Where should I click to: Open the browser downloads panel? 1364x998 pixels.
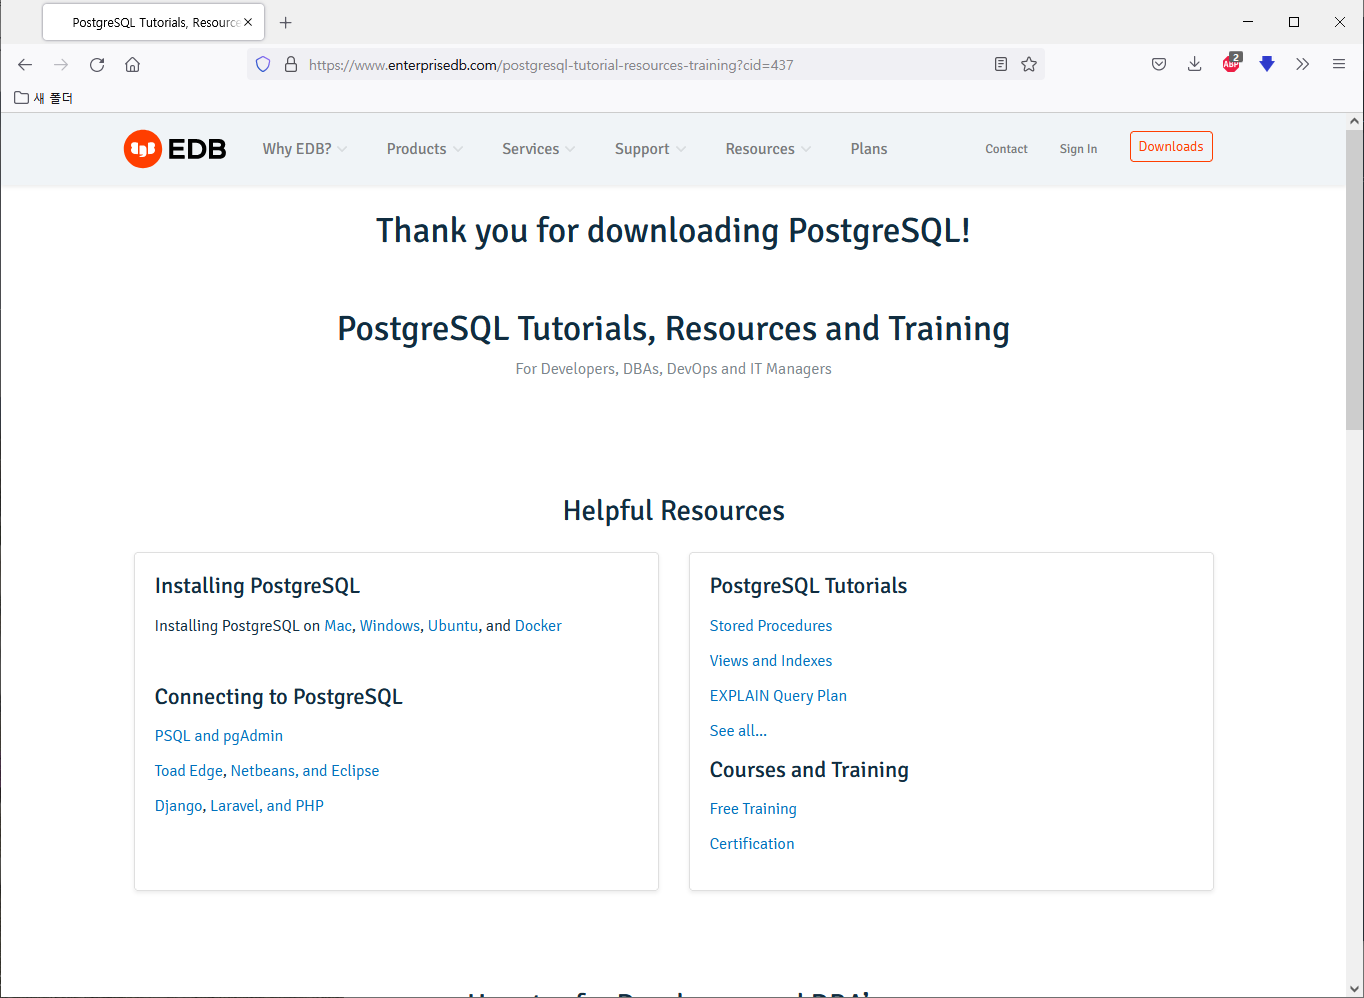1194,65
